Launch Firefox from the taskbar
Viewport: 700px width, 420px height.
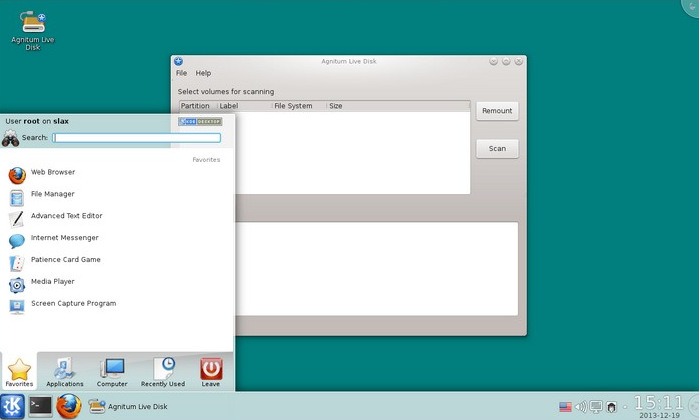(69, 406)
